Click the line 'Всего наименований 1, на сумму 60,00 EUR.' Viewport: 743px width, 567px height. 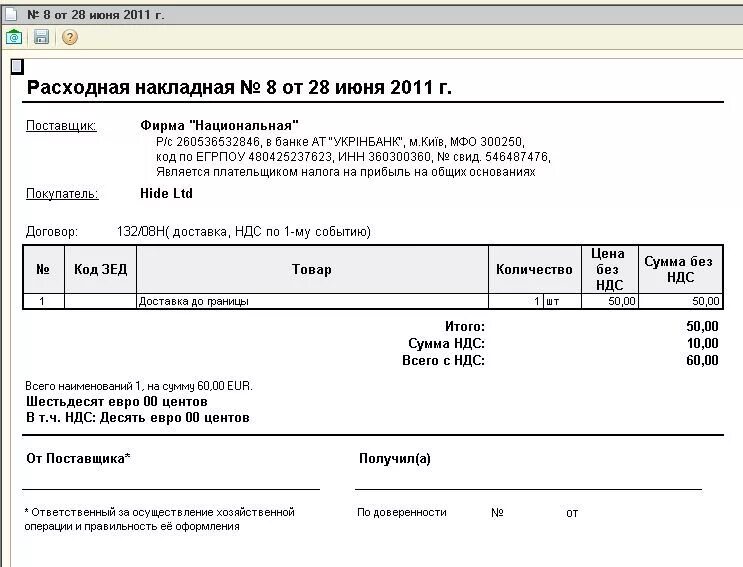139,386
